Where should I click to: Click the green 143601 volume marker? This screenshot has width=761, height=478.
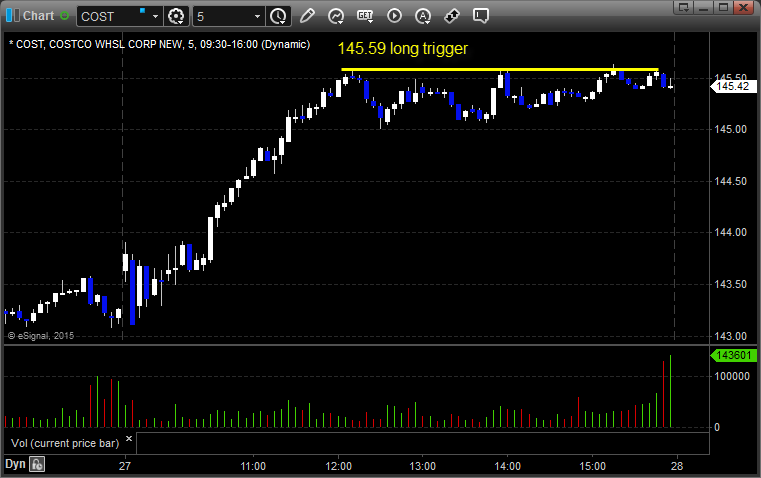733,355
